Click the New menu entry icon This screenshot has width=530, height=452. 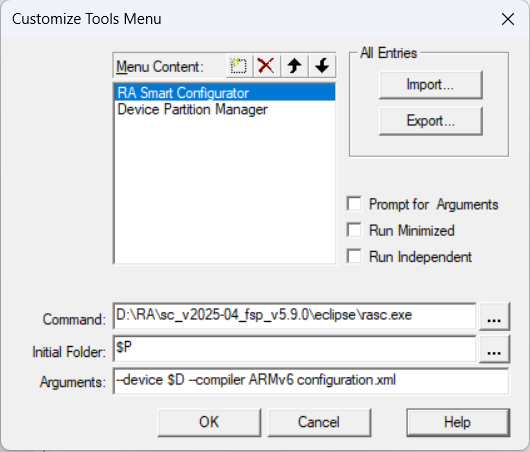[239, 66]
